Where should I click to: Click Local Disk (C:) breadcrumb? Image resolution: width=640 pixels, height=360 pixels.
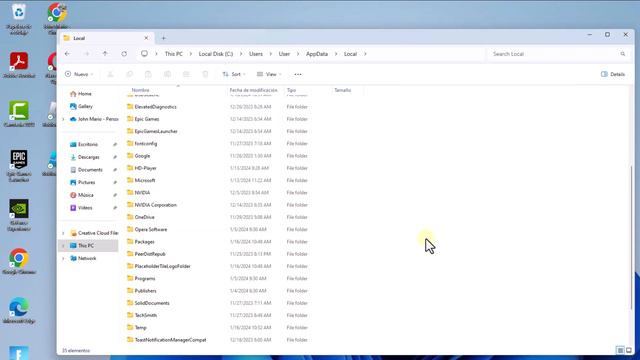point(216,54)
